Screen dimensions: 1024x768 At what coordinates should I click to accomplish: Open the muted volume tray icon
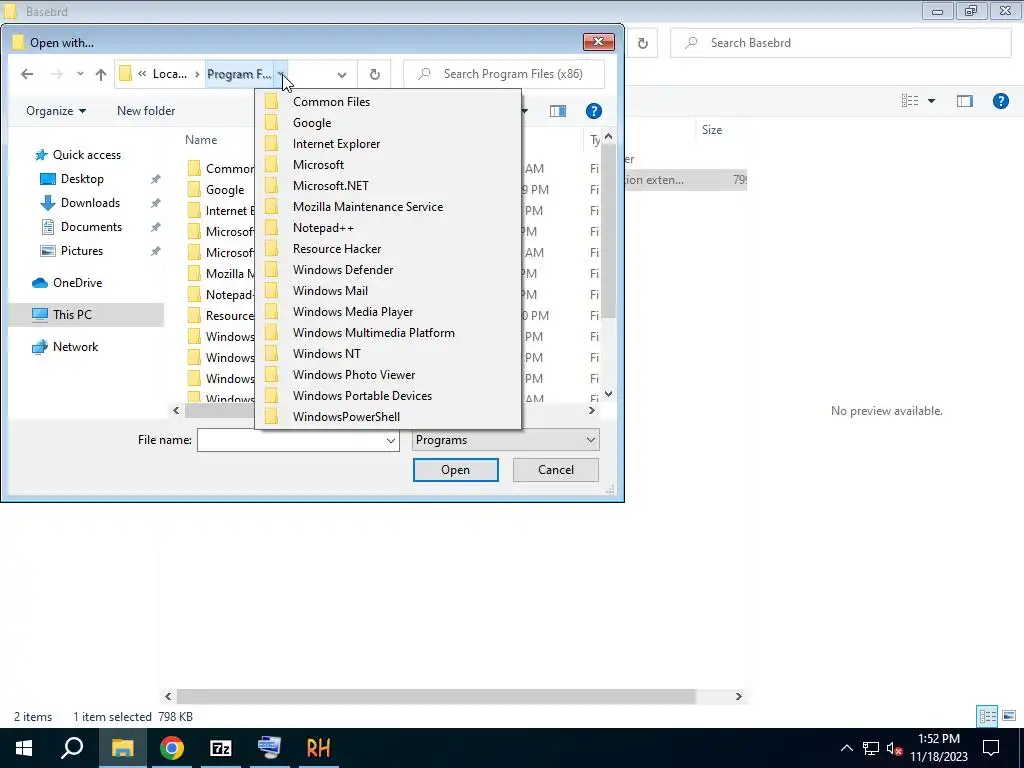click(x=894, y=749)
